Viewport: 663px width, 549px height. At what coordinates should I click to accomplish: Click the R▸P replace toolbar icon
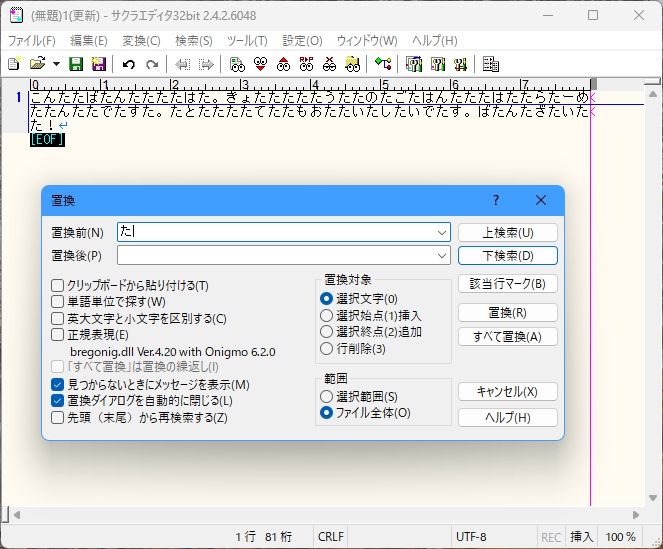coord(306,64)
